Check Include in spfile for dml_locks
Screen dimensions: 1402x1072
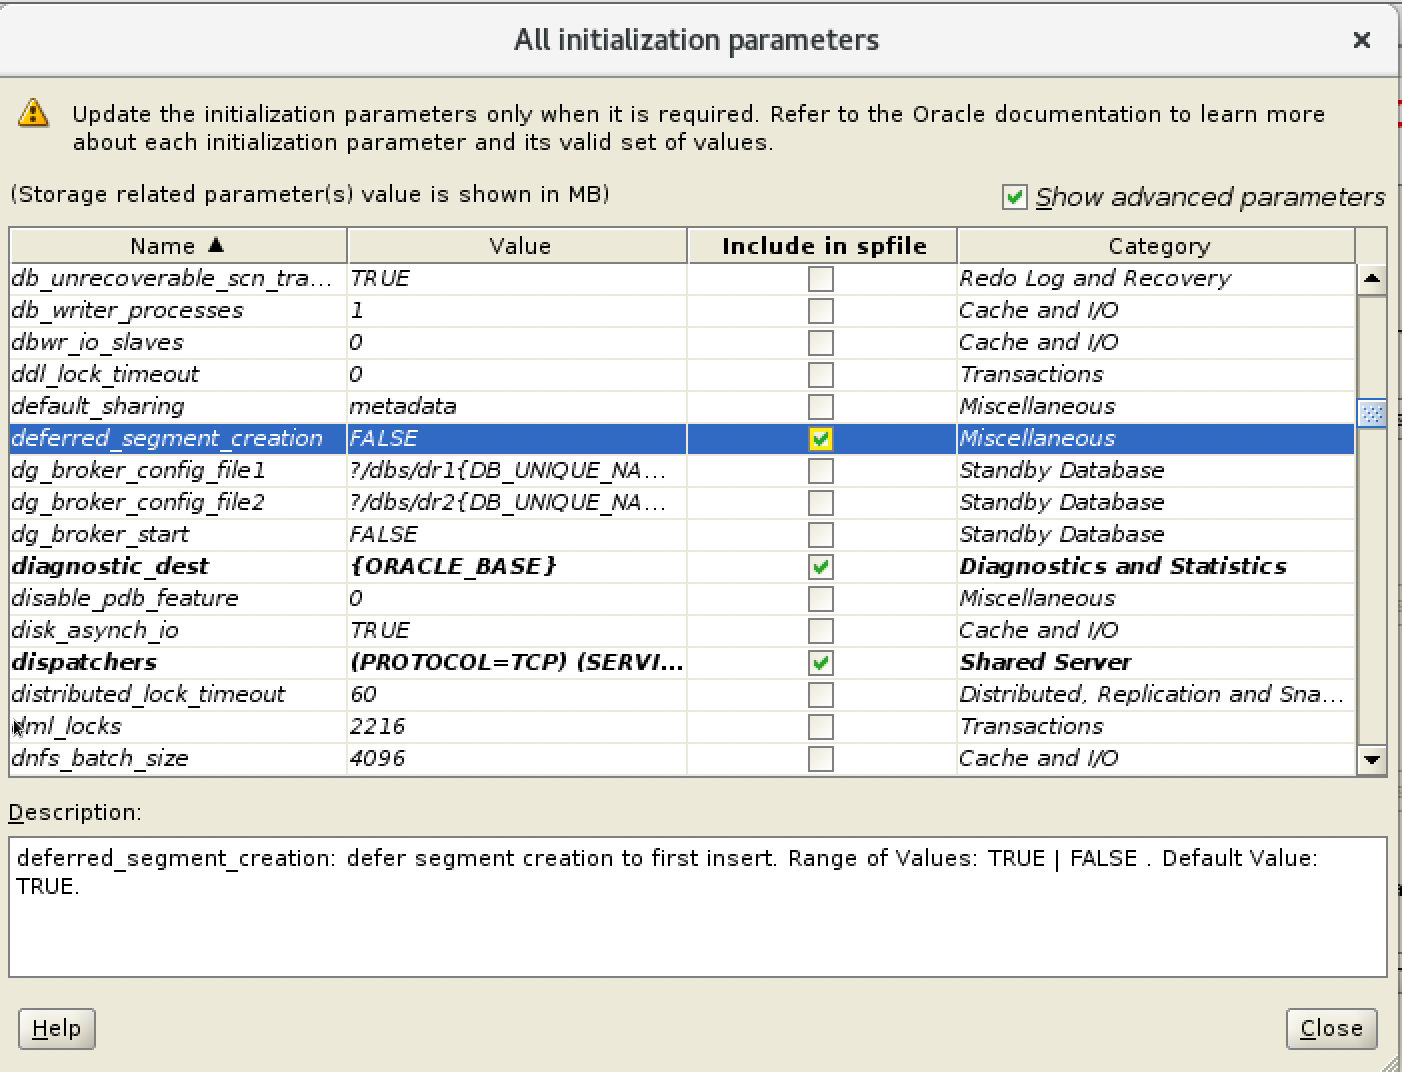820,726
